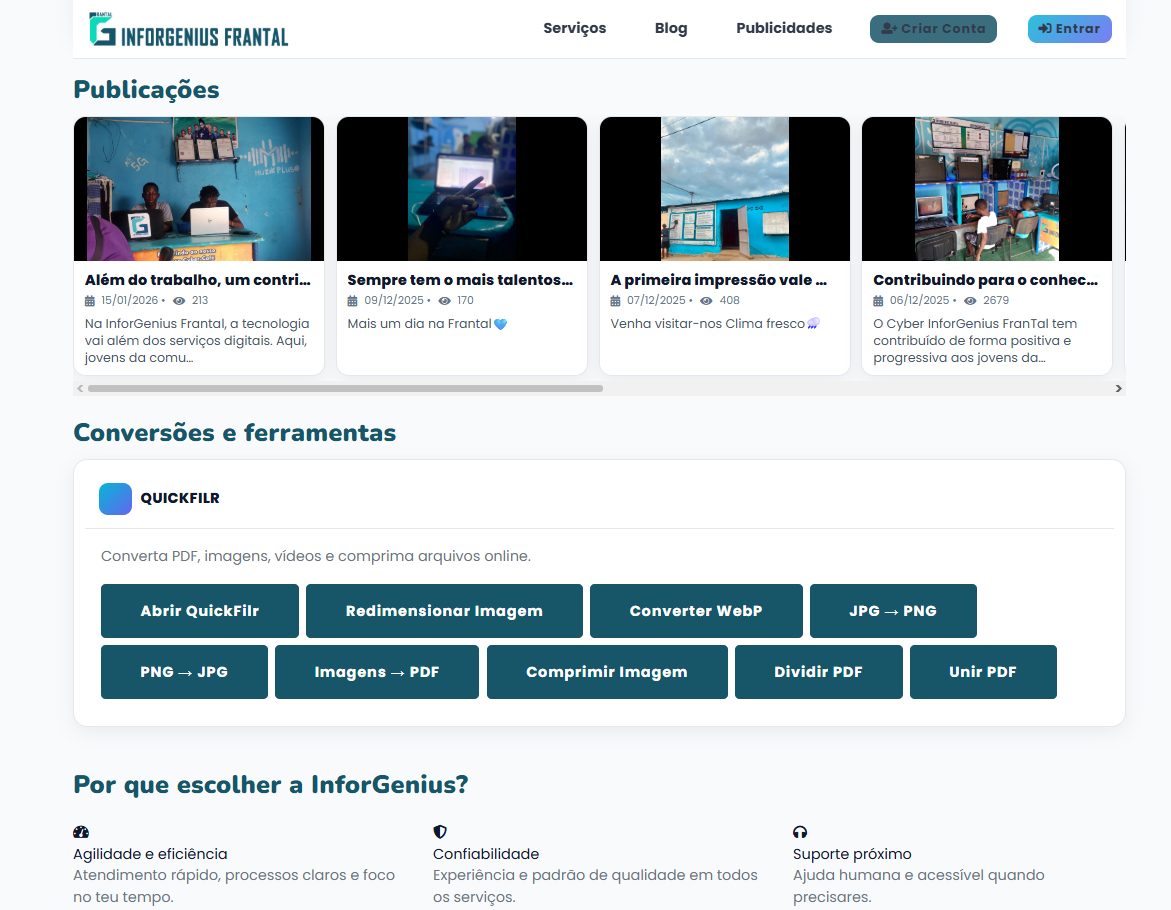Click the speedometer icon above Agilidade e eficiência

tap(81, 832)
